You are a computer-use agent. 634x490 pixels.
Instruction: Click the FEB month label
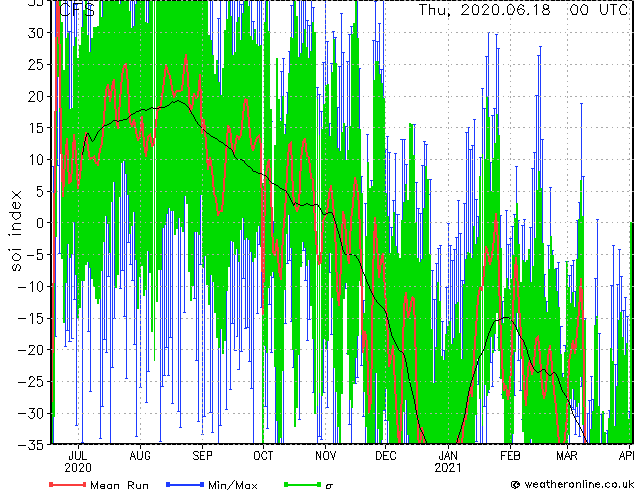coord(510,456)
